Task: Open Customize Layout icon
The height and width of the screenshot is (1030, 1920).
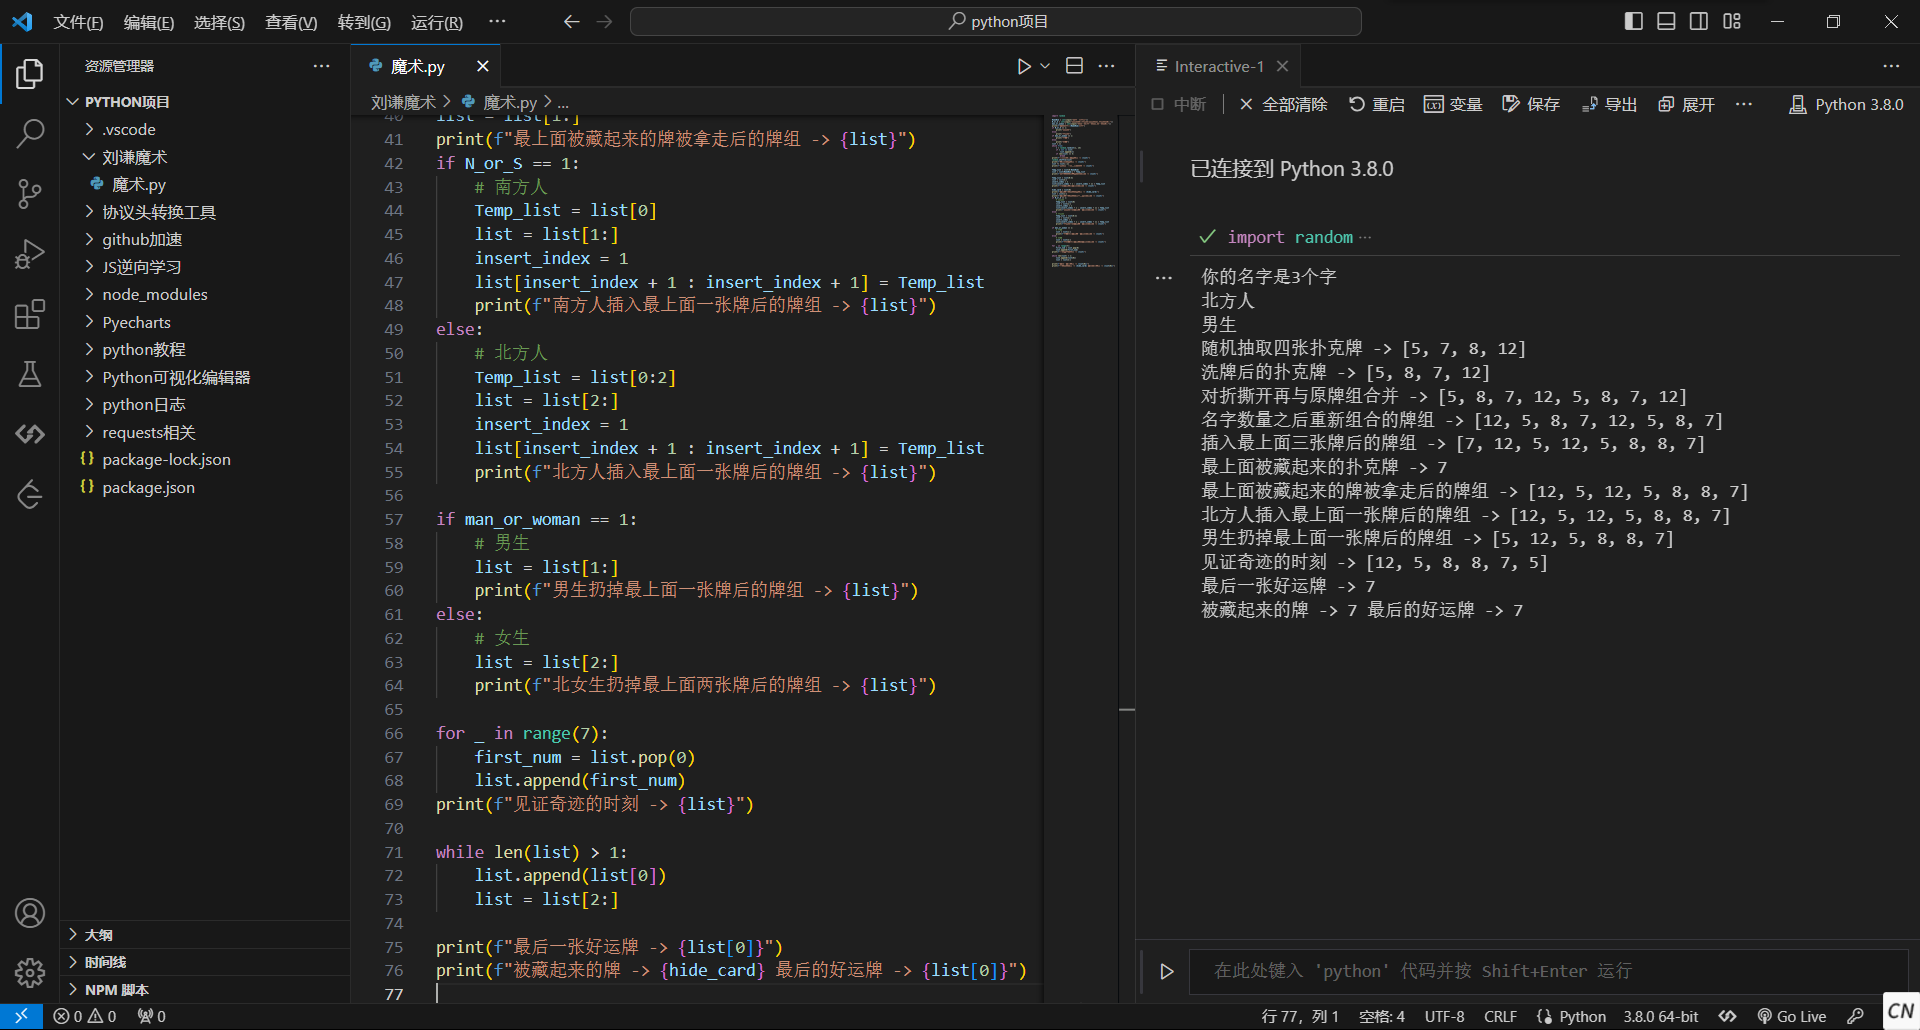Action: 1732,21
